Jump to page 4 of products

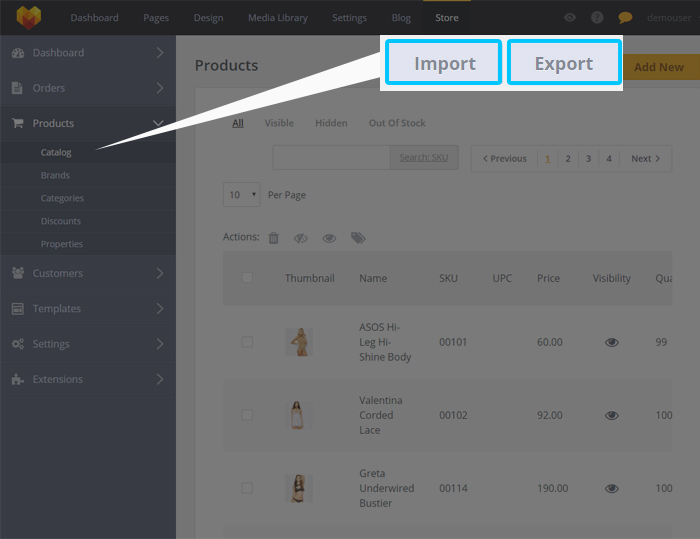point(609,159)
